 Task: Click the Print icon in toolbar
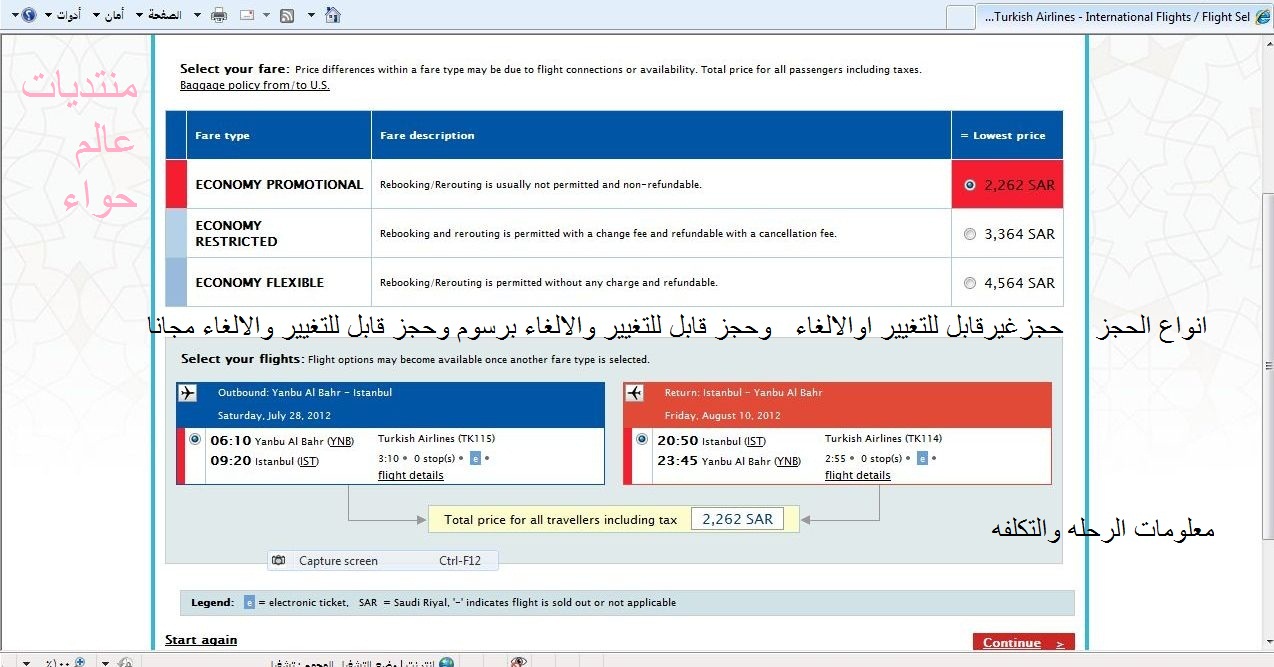(x=219, y=15)
